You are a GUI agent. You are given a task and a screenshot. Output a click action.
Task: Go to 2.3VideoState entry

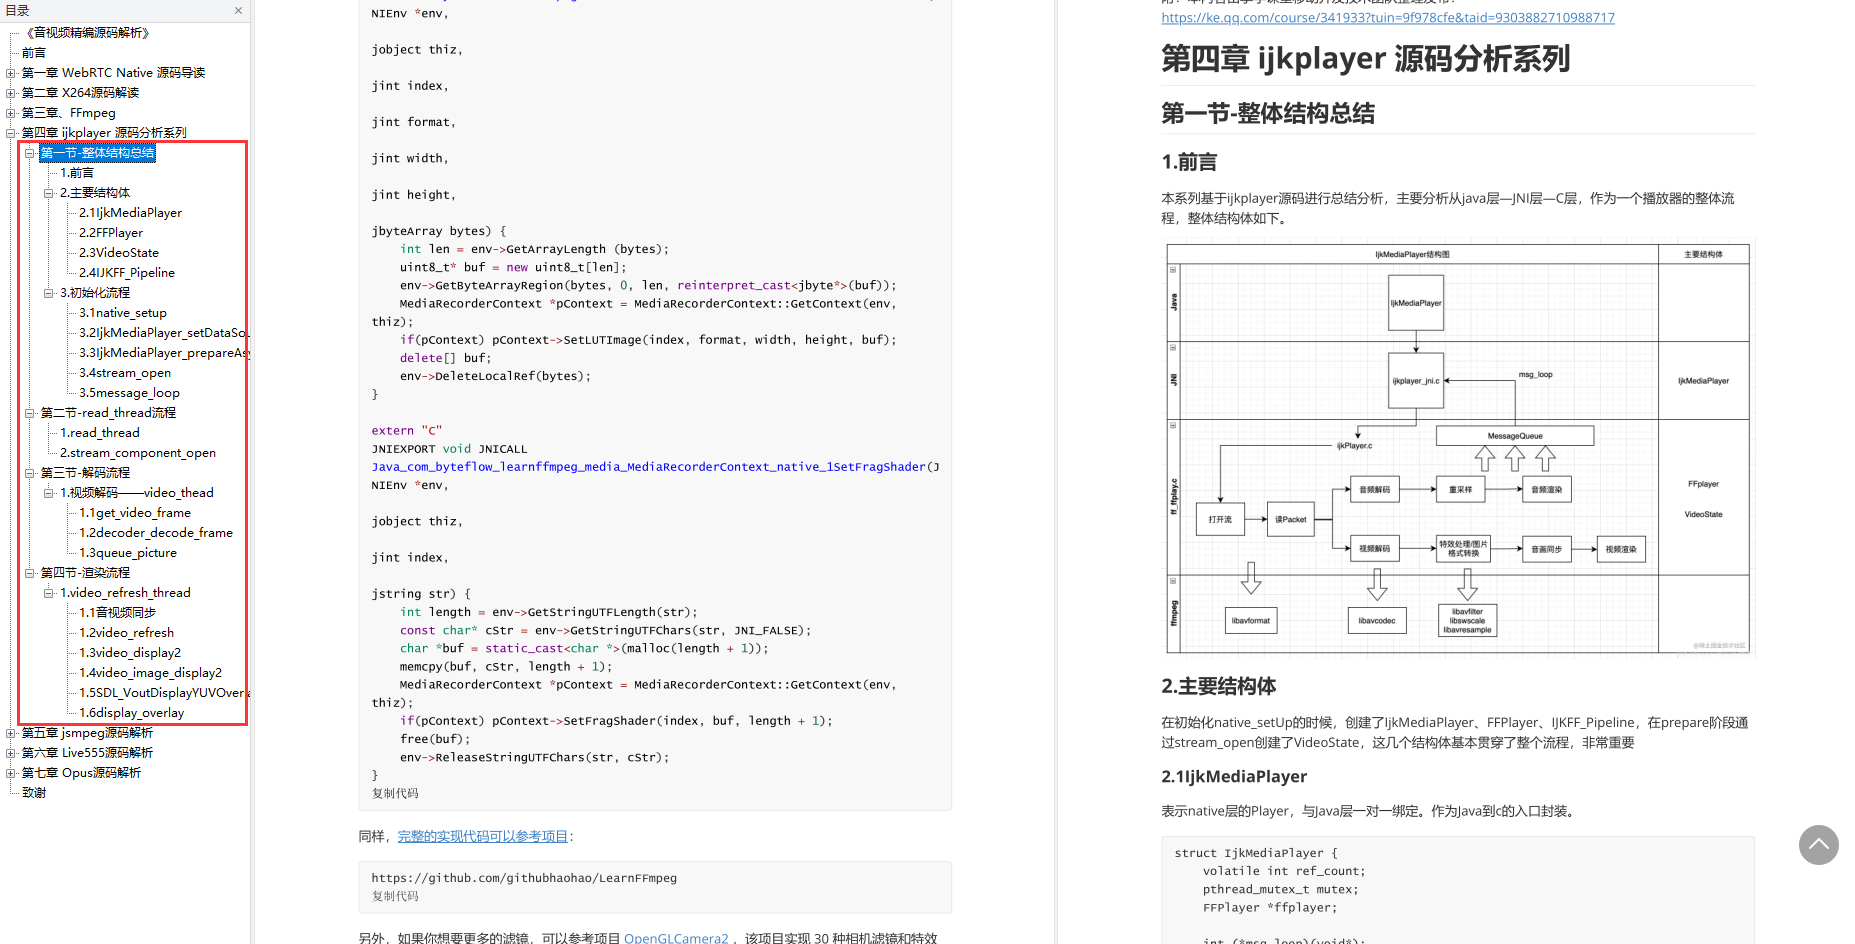point(119,253)
